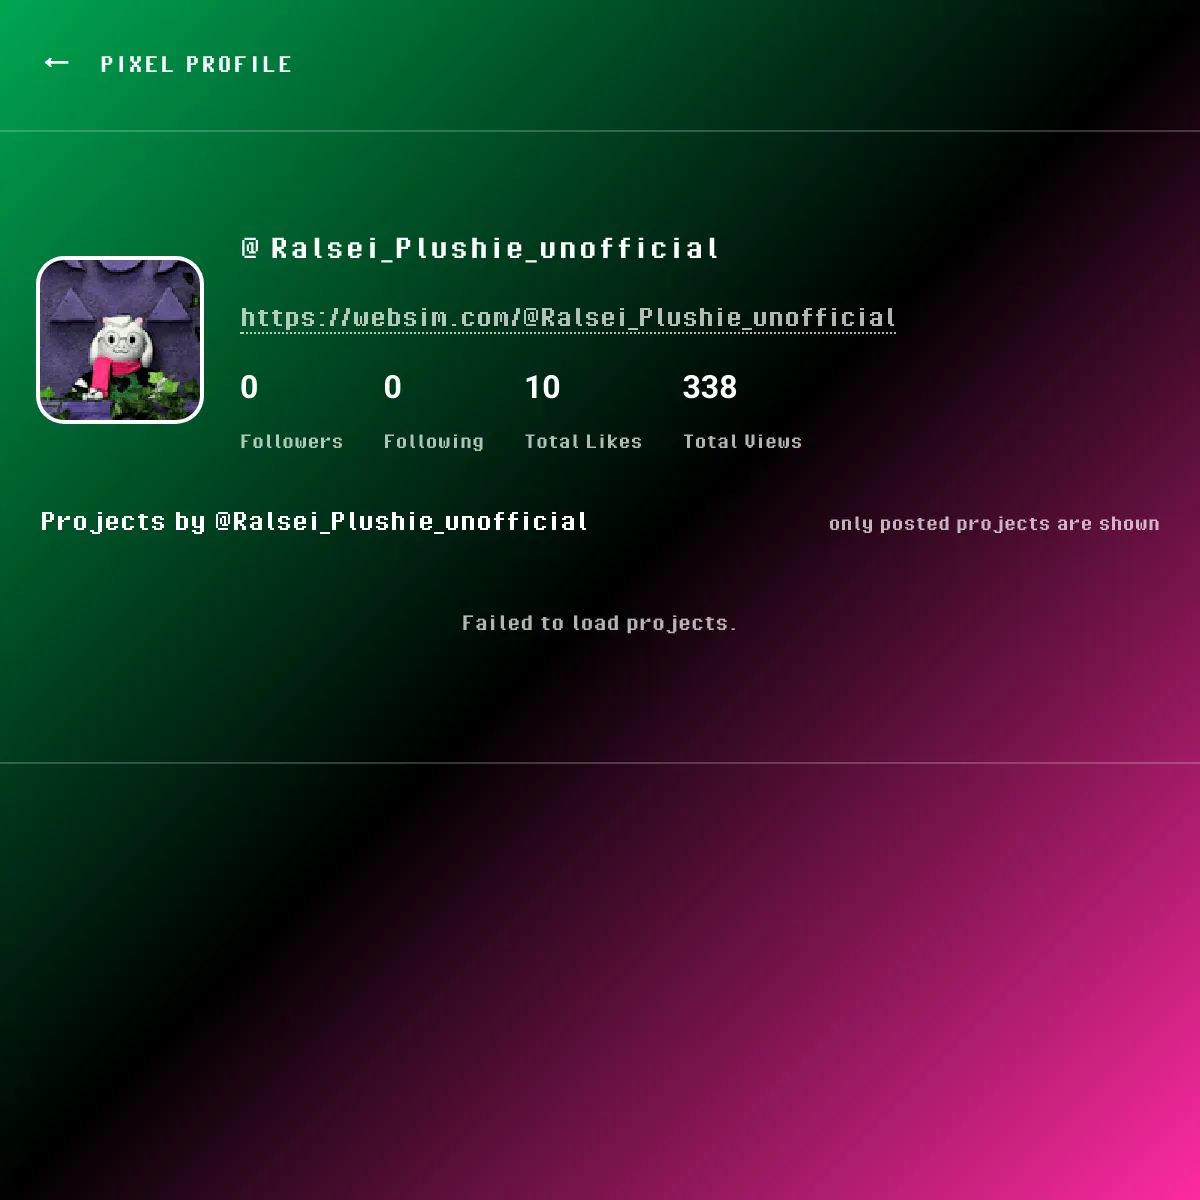Click the https:// part of the profile URL

[295, 318]
